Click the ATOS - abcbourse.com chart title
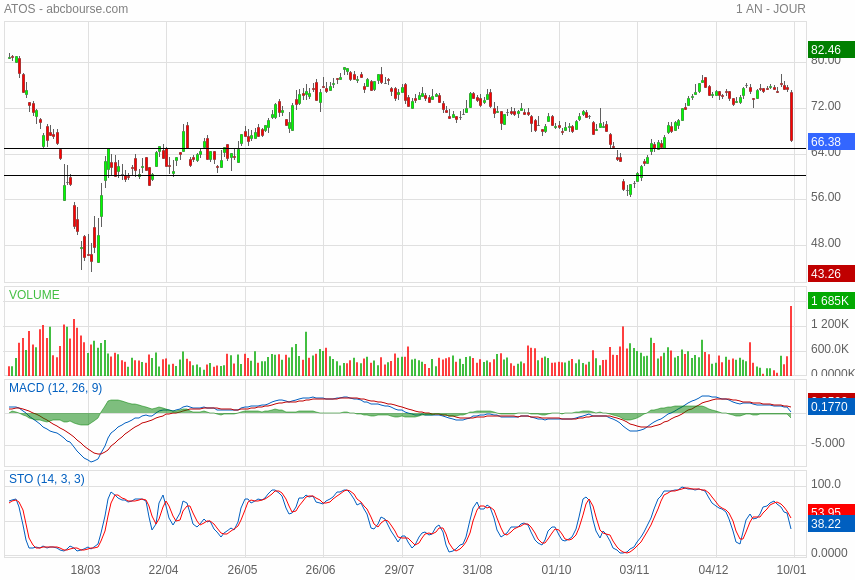The image size is (855, 580). point(66,9)
